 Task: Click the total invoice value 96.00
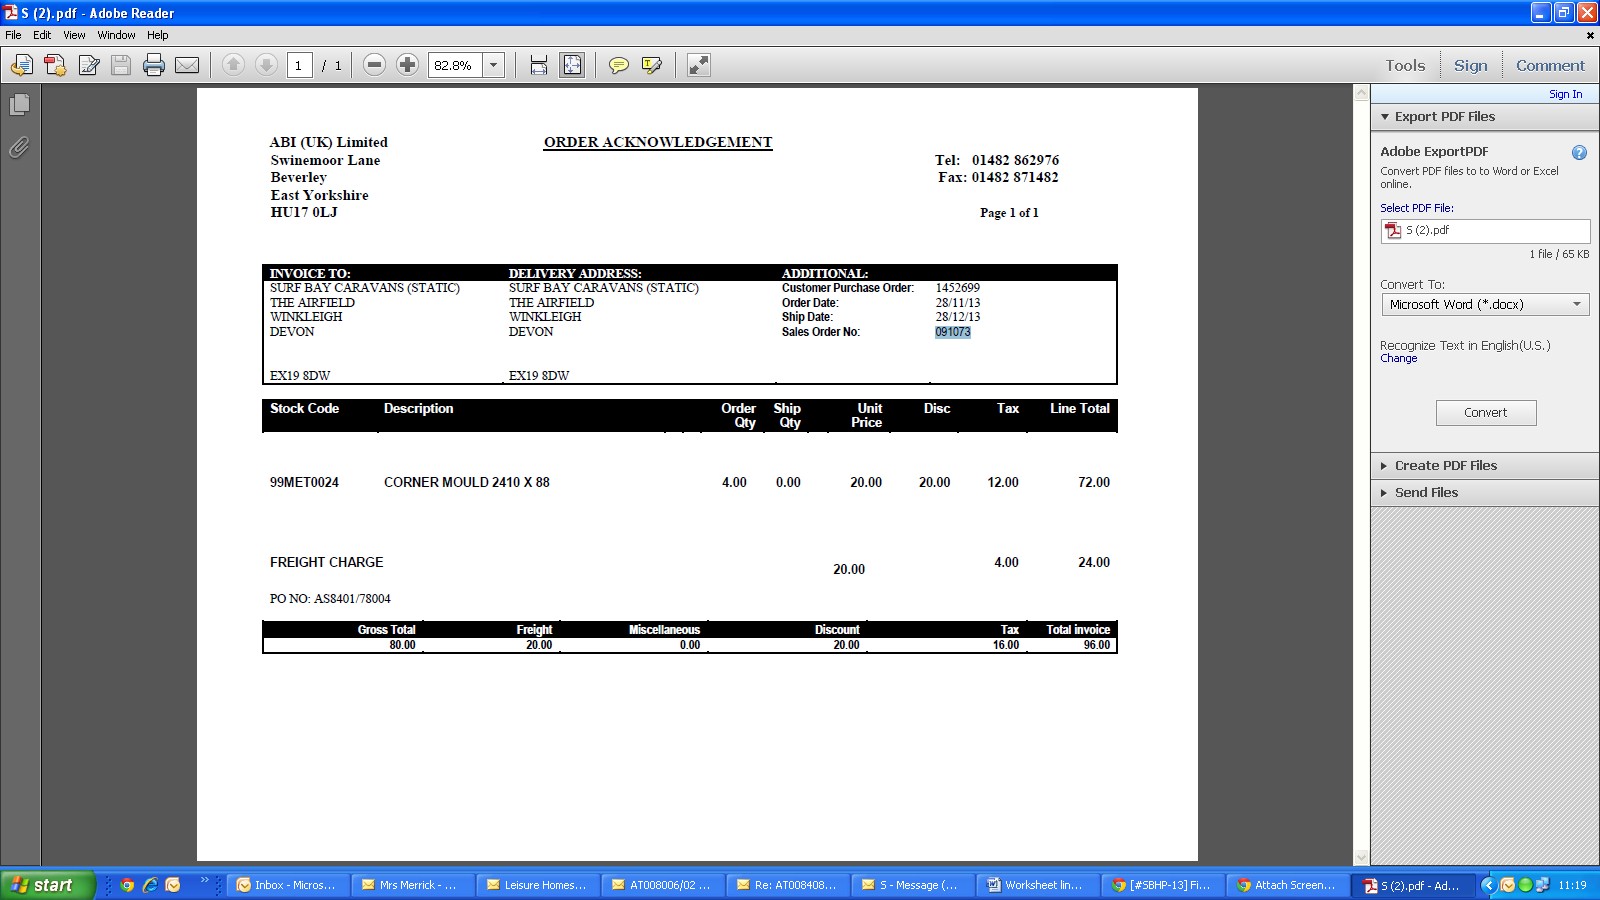point(1097,645)
